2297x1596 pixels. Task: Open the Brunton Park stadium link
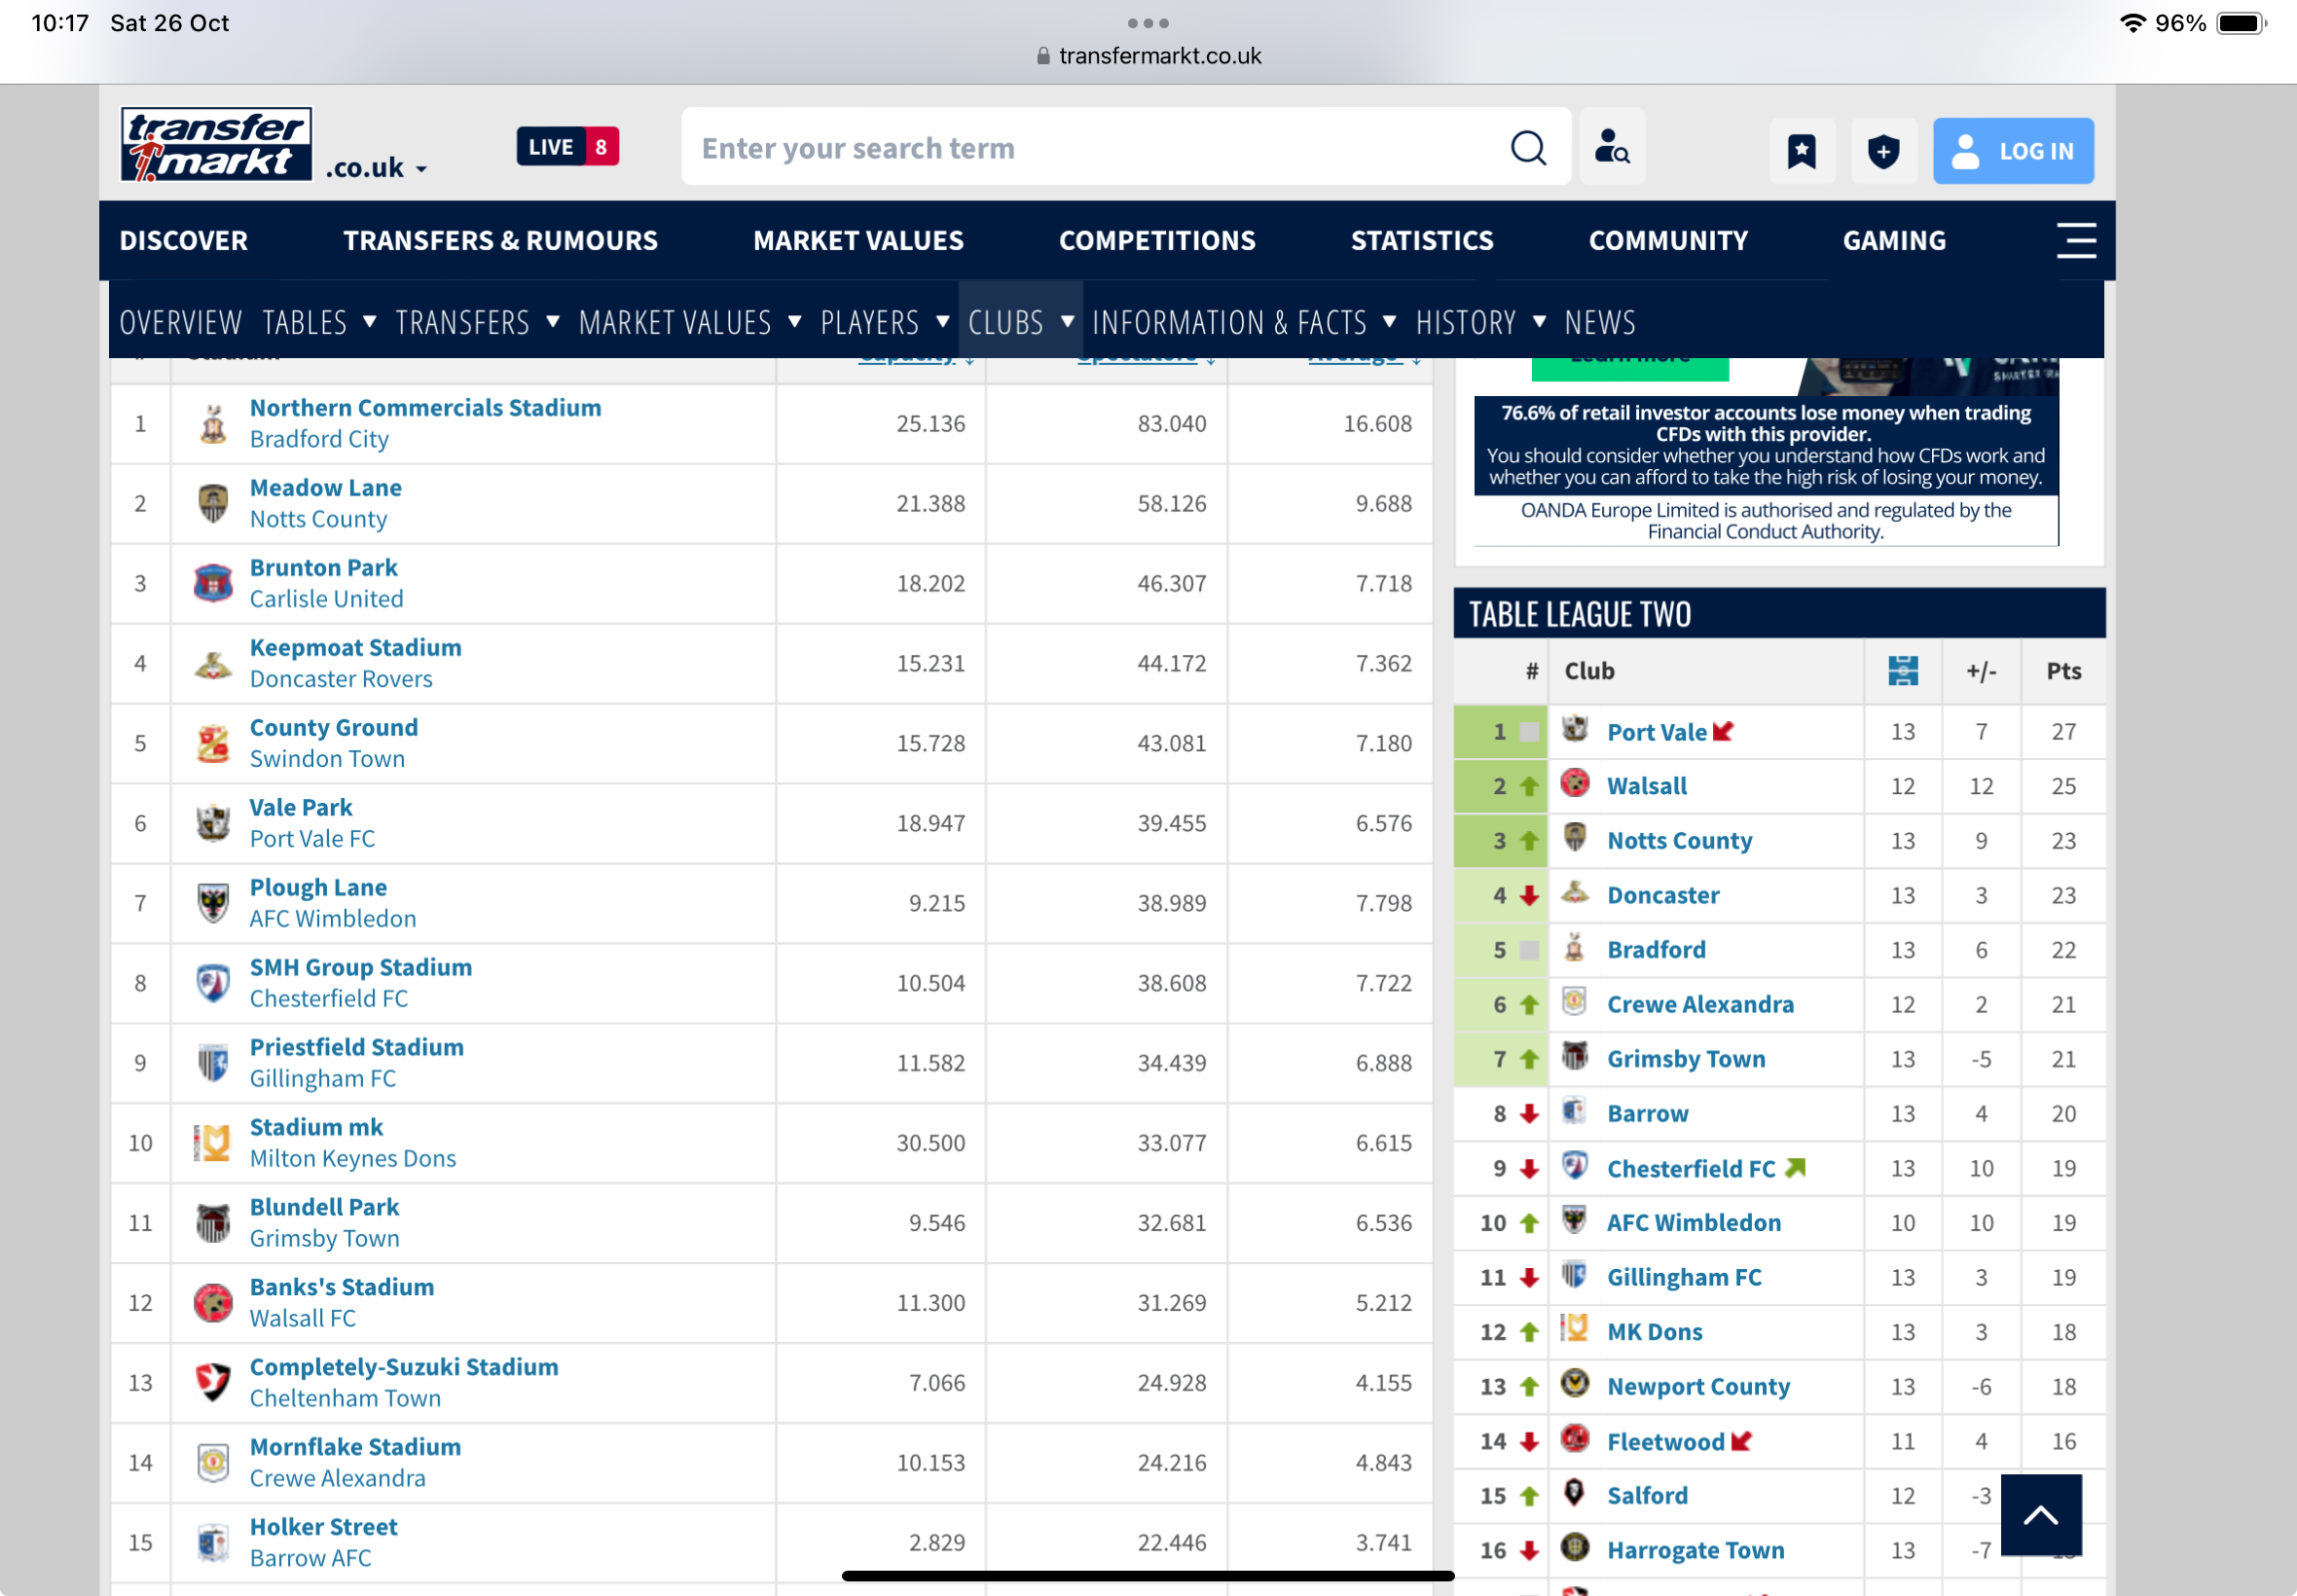click(x=323, y=568)
